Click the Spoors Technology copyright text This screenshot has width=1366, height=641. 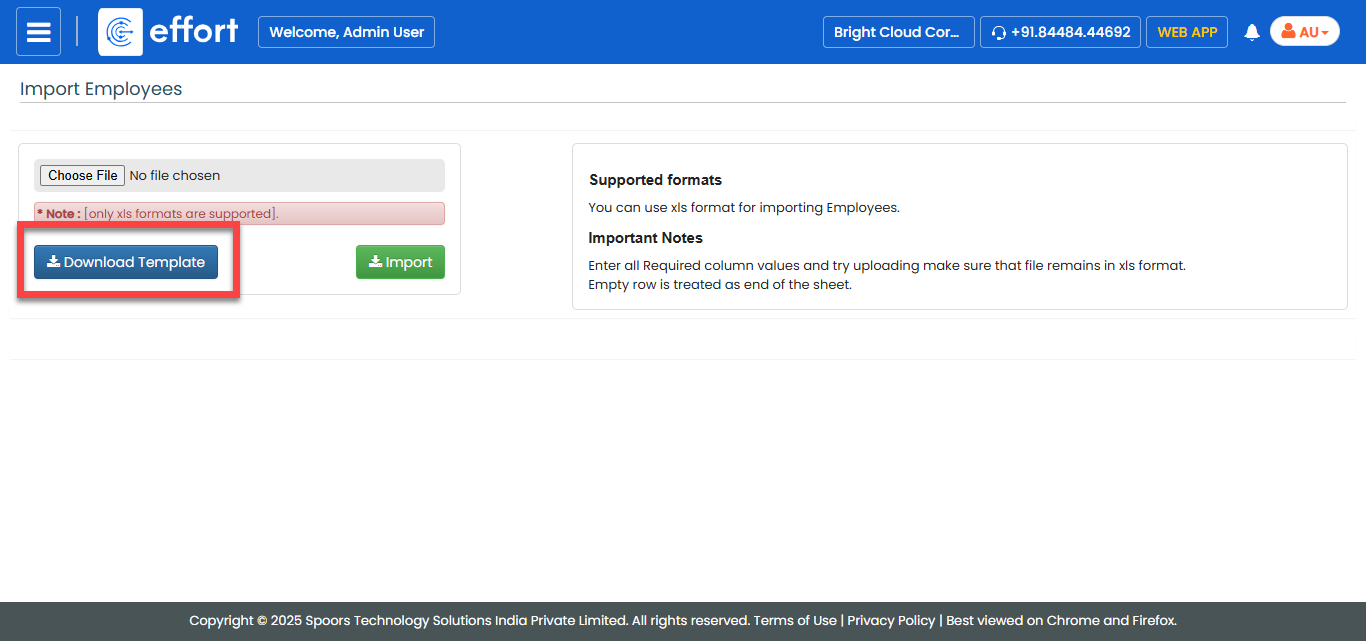tap(468, 620)
